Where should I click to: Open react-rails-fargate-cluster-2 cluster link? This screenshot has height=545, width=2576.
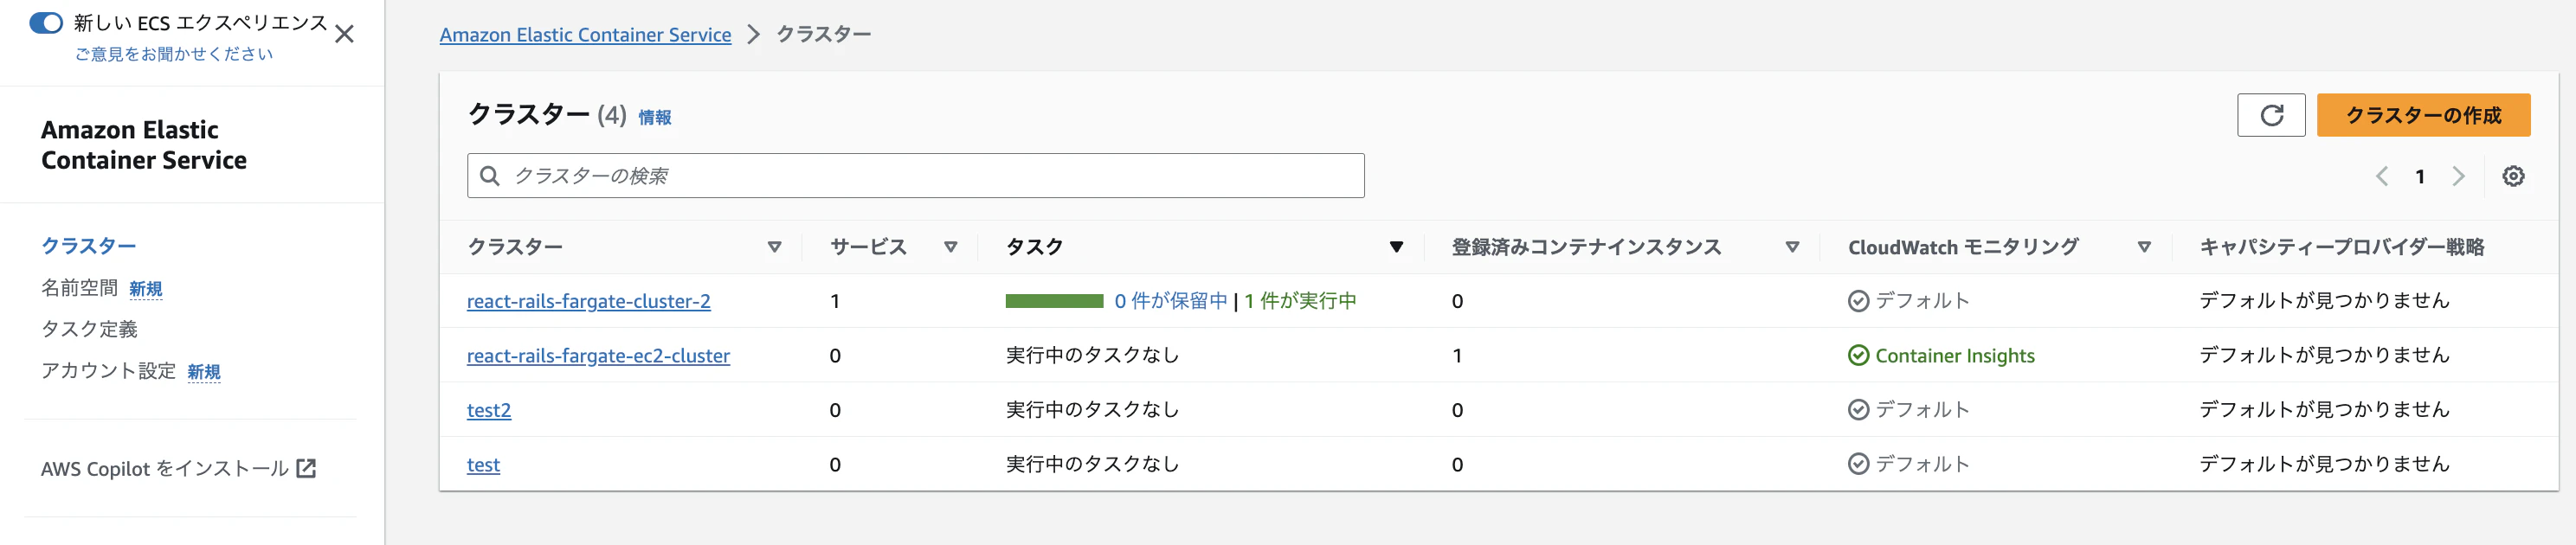588,301
